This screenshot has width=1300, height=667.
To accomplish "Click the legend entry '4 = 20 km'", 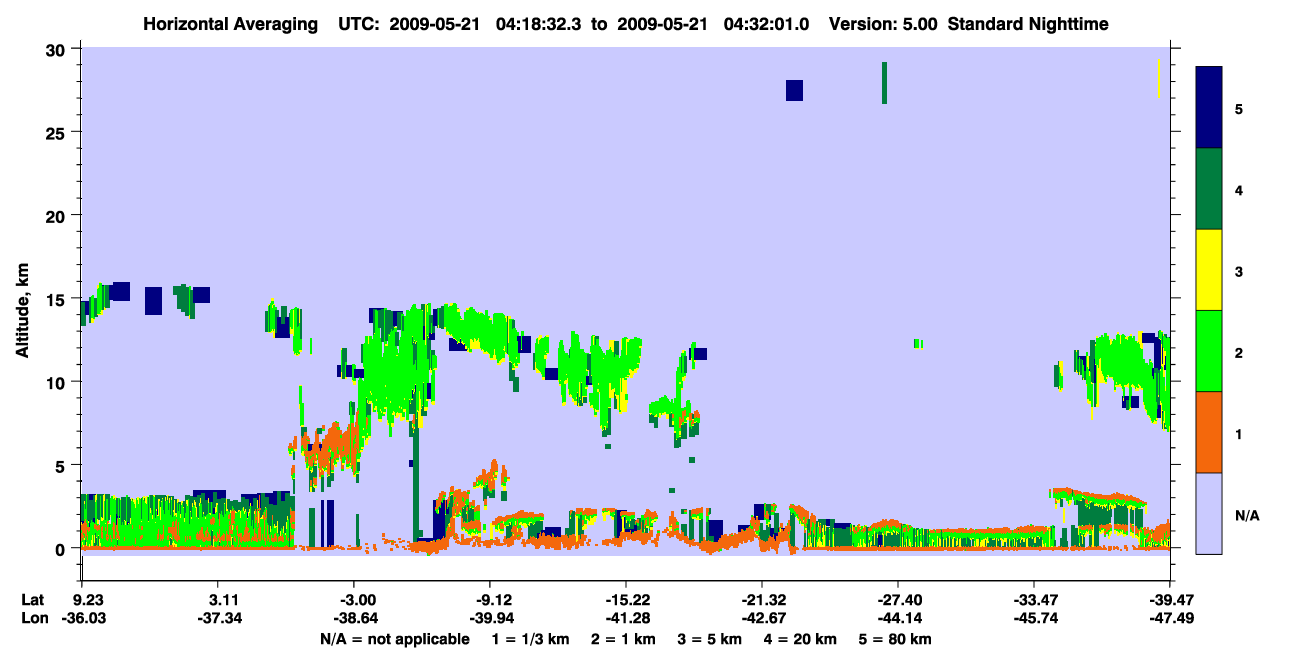I will [x=801, y=639].
